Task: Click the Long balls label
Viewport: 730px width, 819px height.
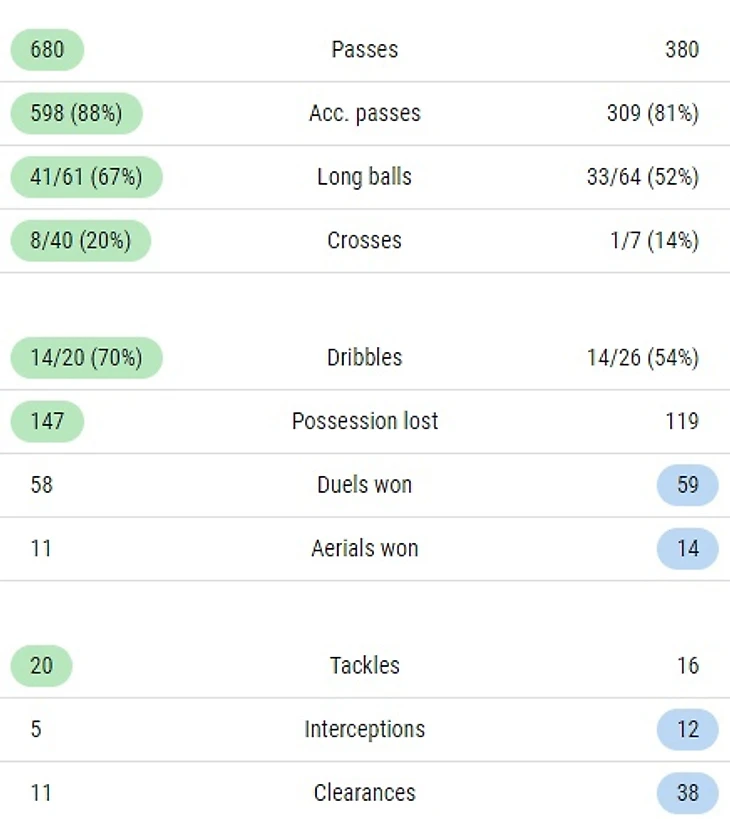Action: tap(364, 177)
